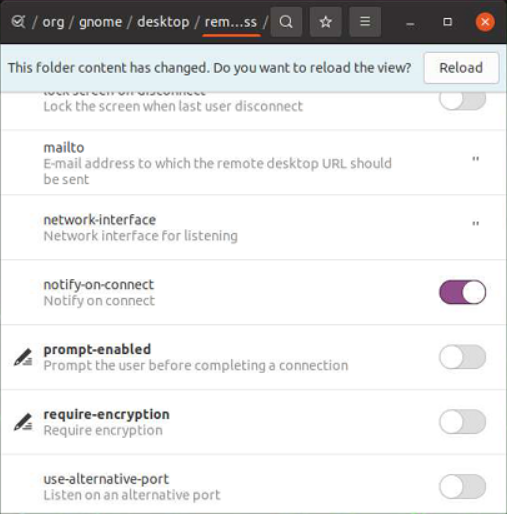Open the network-interface key
Image resolution: width=507 pixels, height=514 pixels.
coord(253,227)
